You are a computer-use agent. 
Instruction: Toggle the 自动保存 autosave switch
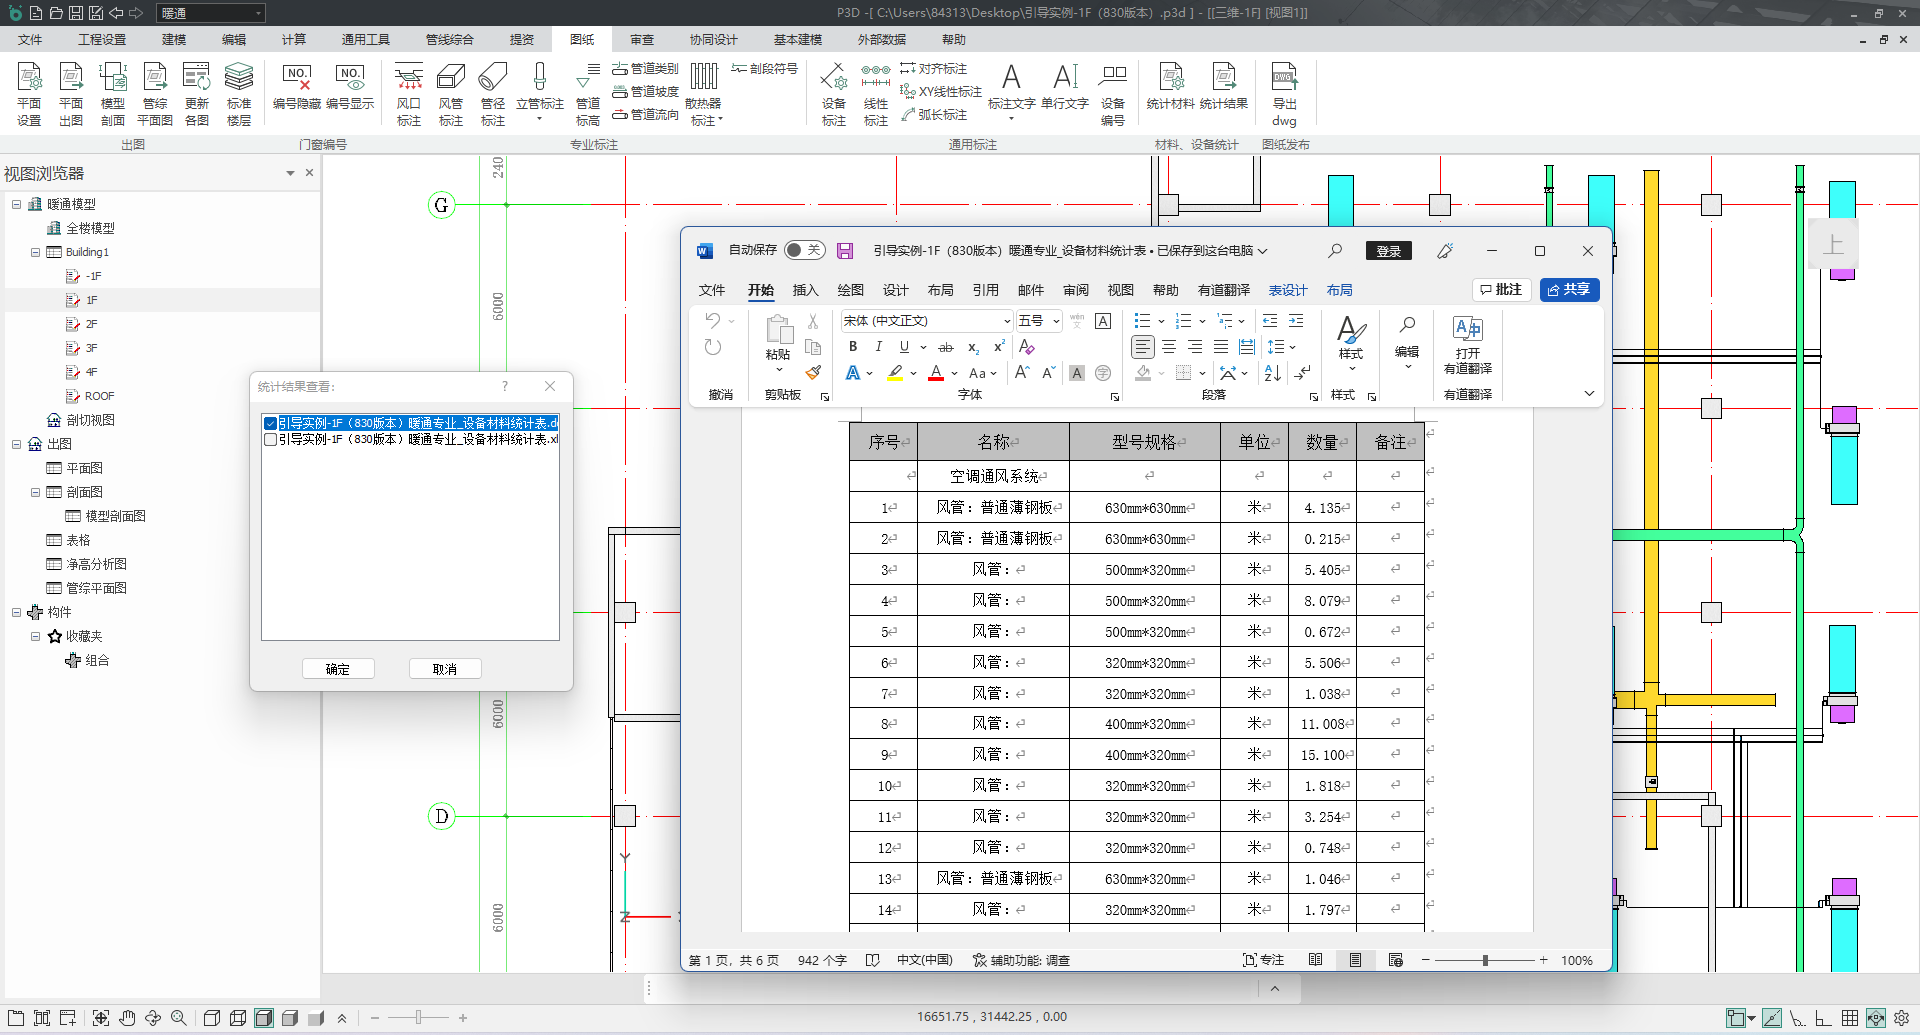click(804, 250)
